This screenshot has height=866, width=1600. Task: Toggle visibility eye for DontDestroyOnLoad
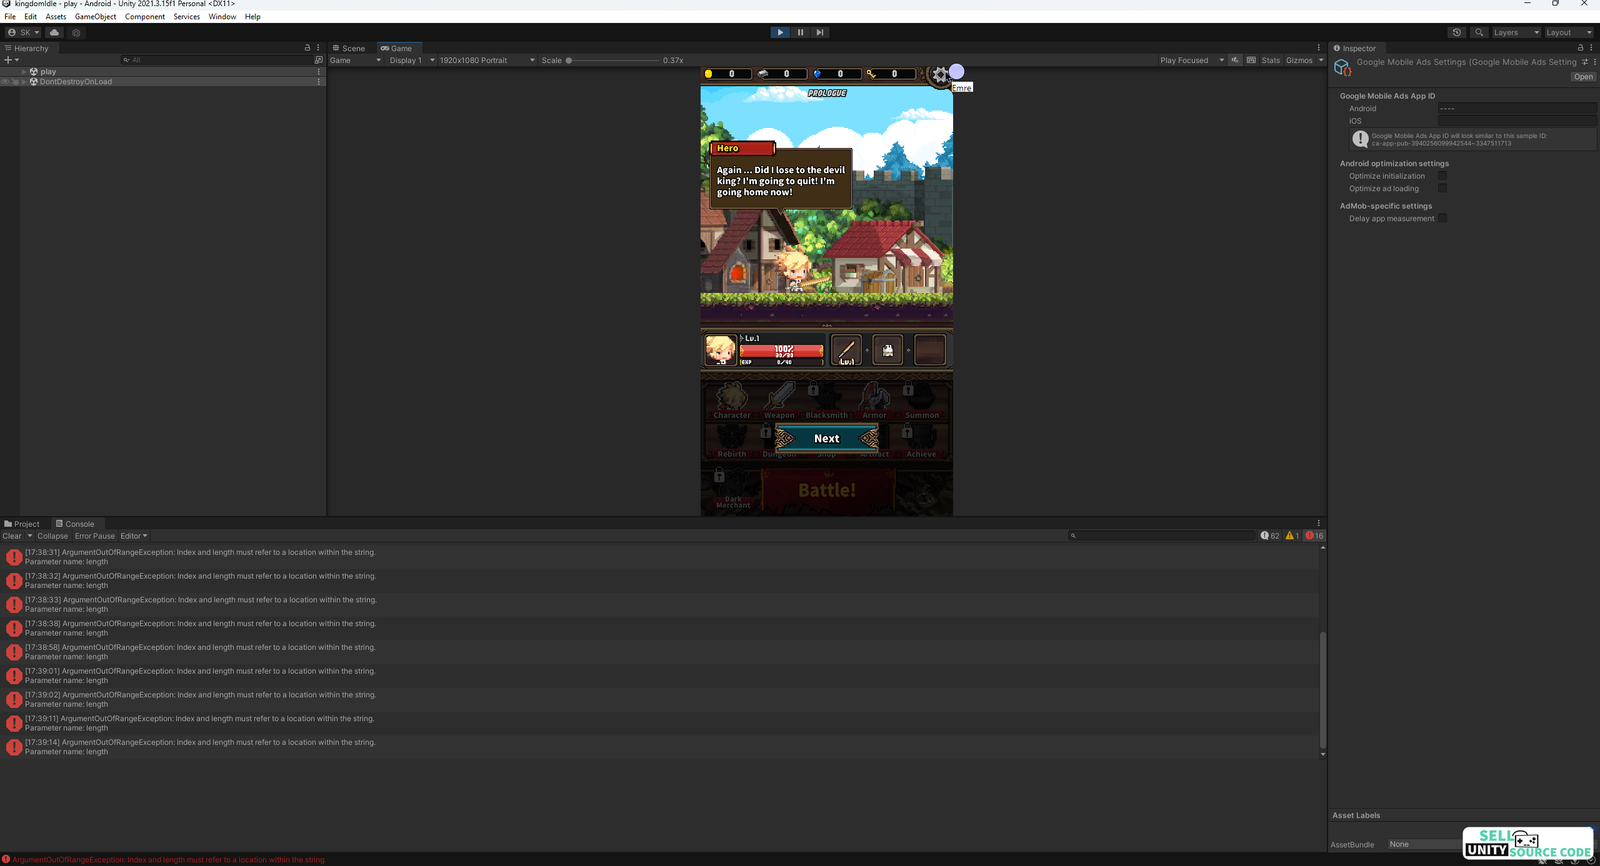click(5, 82)
